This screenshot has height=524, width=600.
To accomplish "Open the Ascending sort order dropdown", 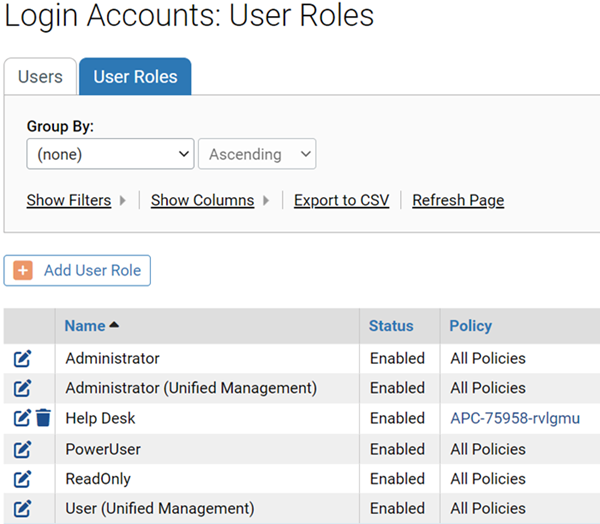I will pyautogui.click(x=257, y=154).
